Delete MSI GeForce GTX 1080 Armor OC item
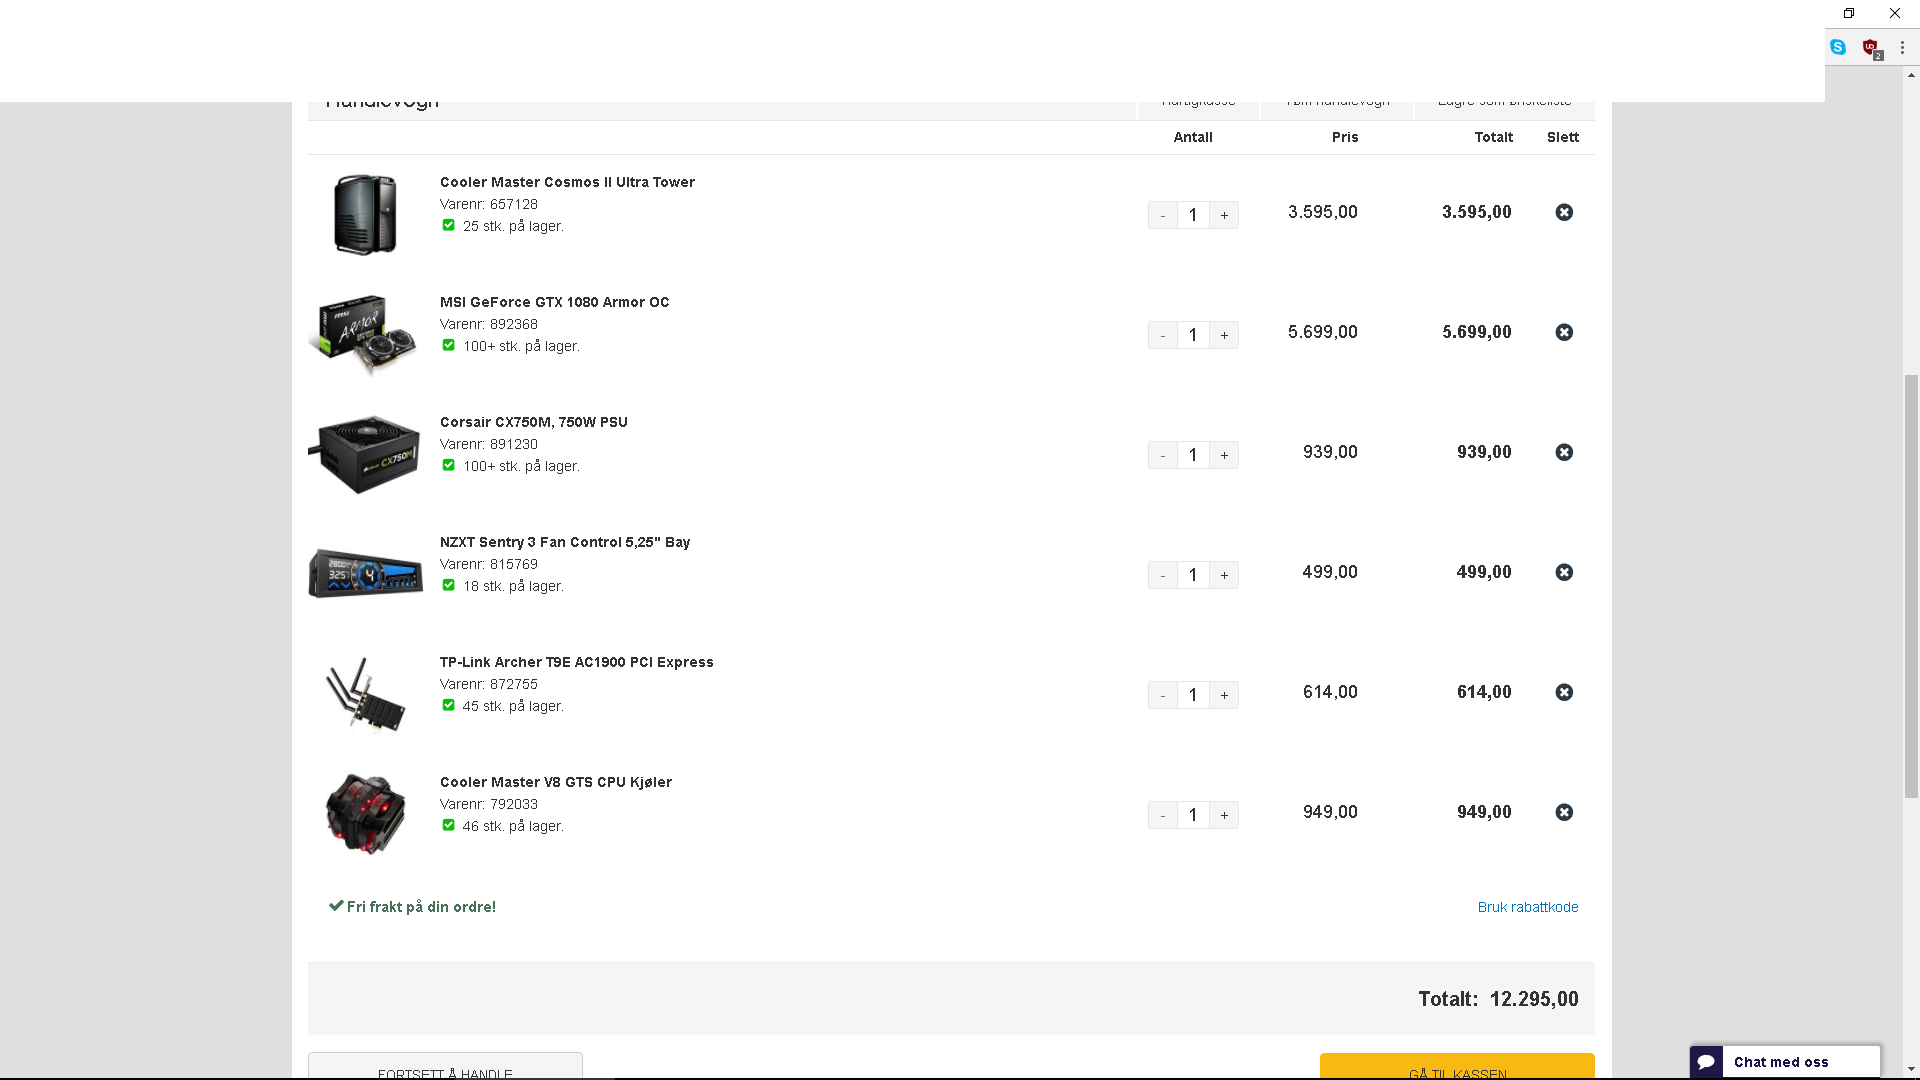This screenshot has height=1080, width=1920. [x=1564, y=332]
